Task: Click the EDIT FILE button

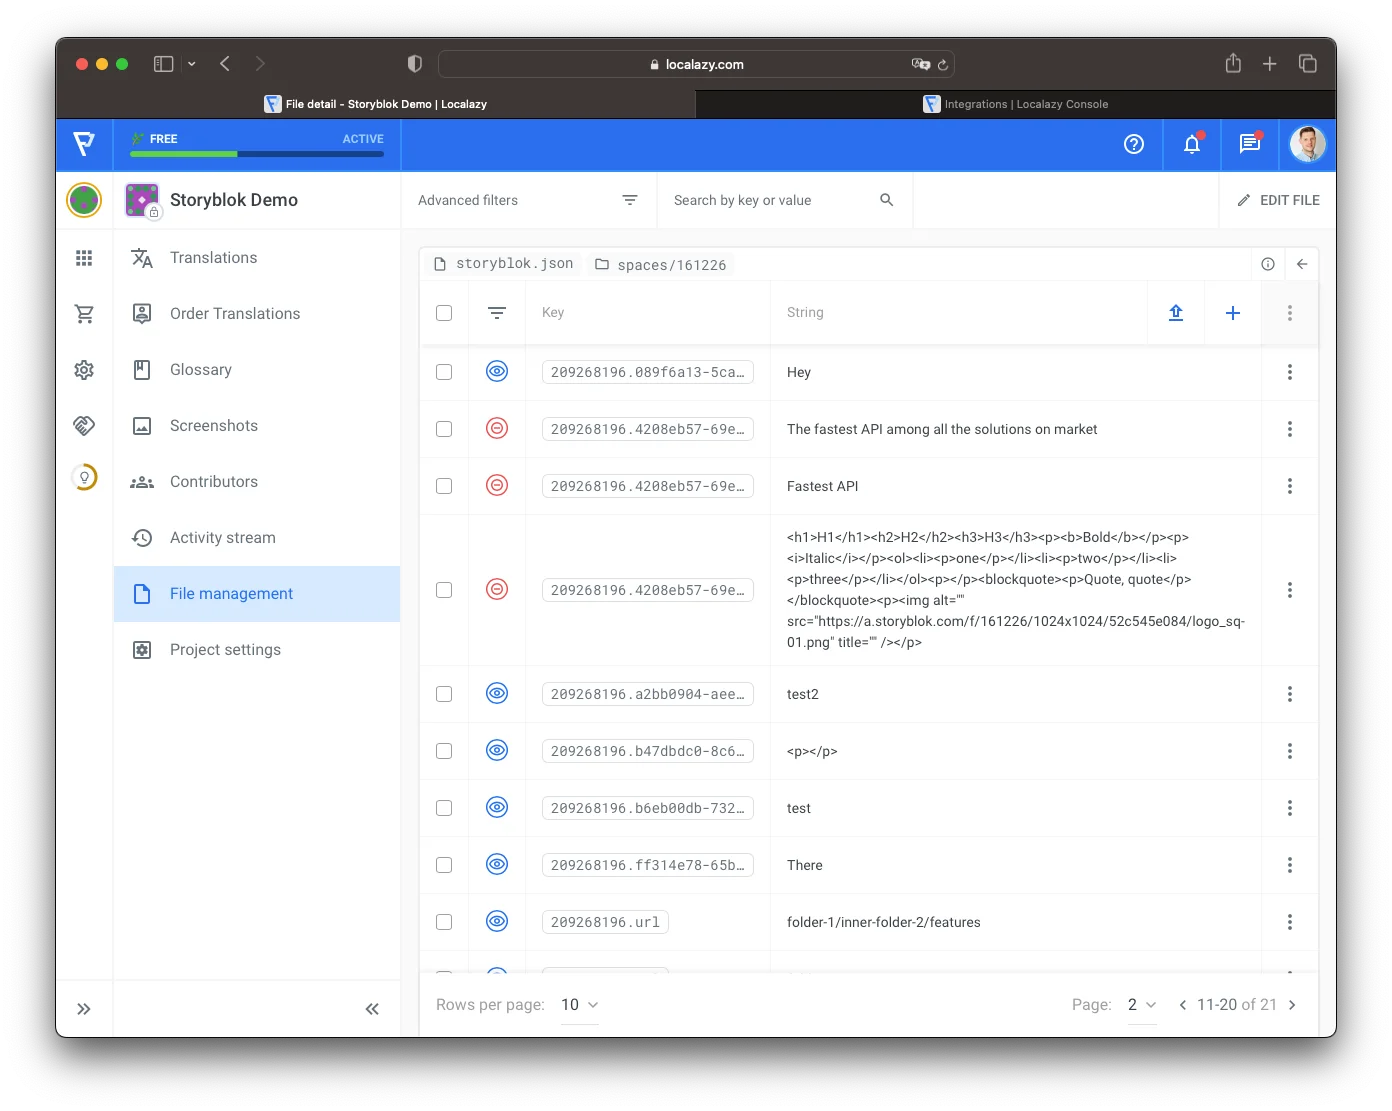Action: (1278, 200)
